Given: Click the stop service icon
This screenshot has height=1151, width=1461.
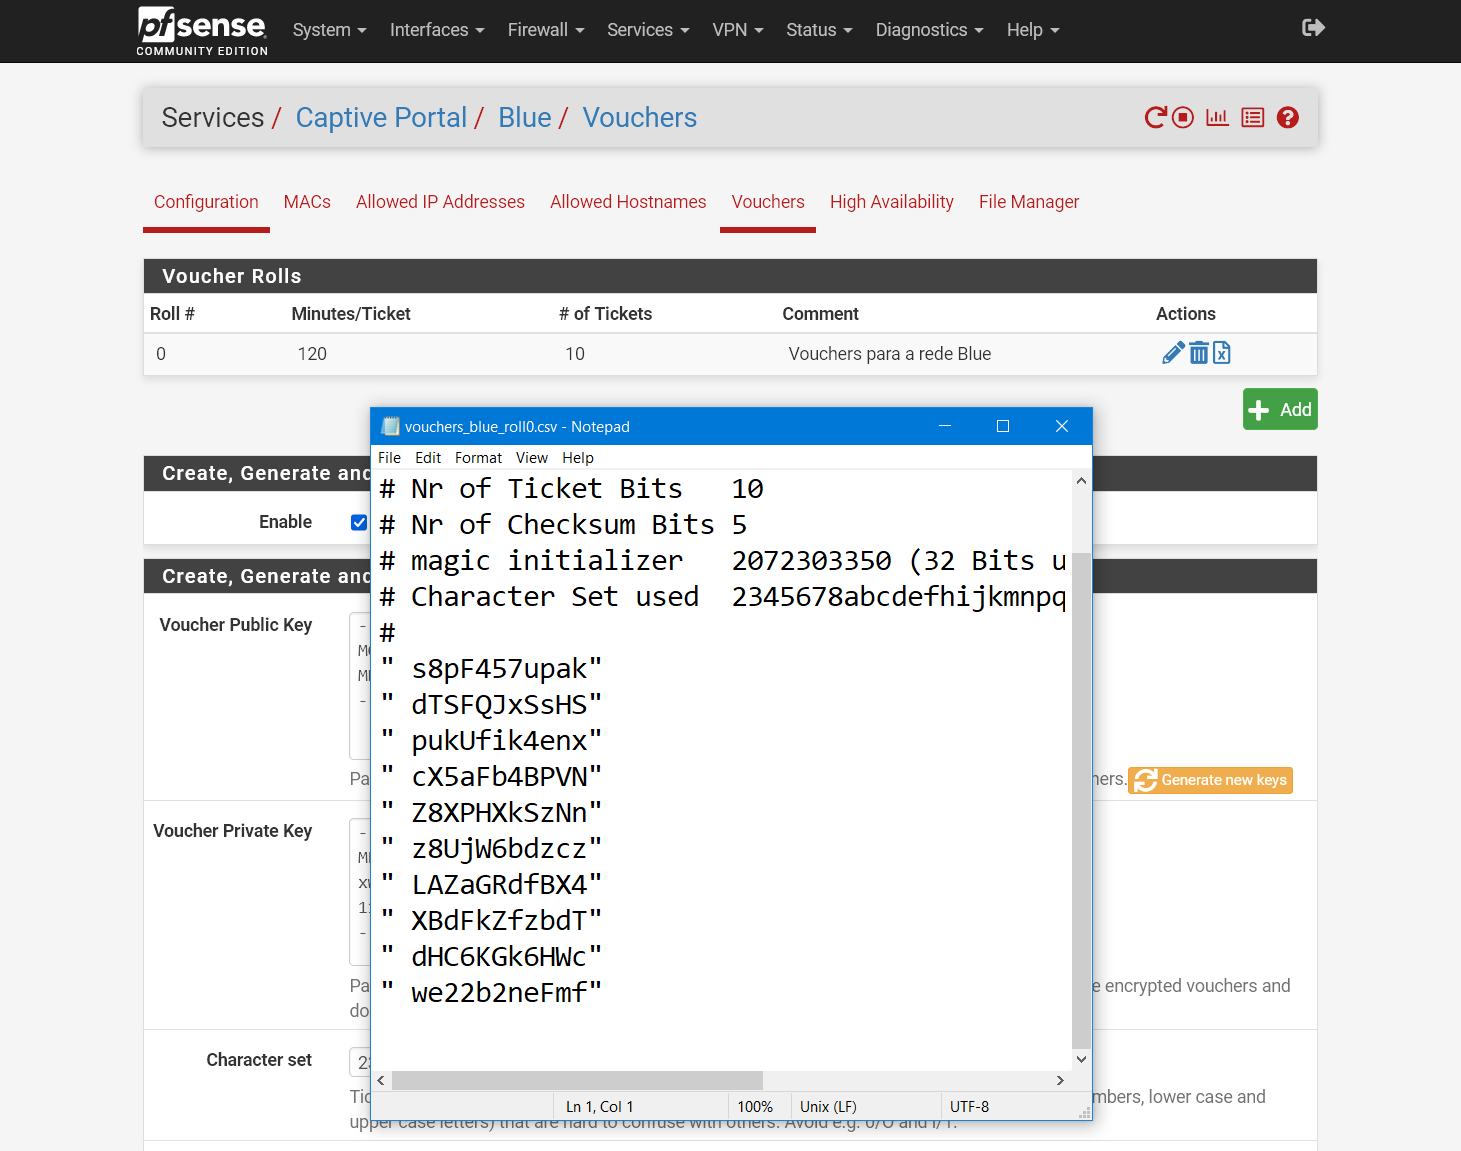Looking at the screenshot, I should [x=1183, y=118].
